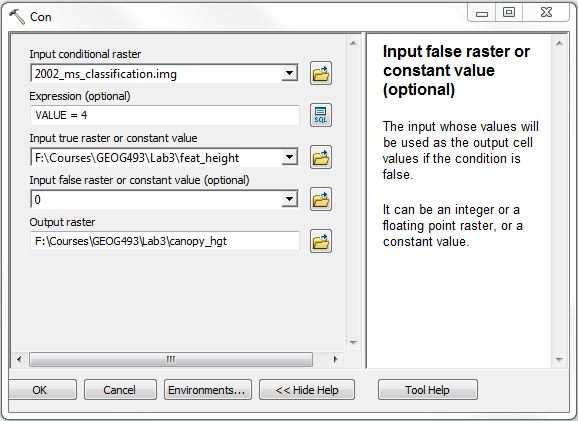Click the horizontal scrollbar thumb

(x=171, y=359)
